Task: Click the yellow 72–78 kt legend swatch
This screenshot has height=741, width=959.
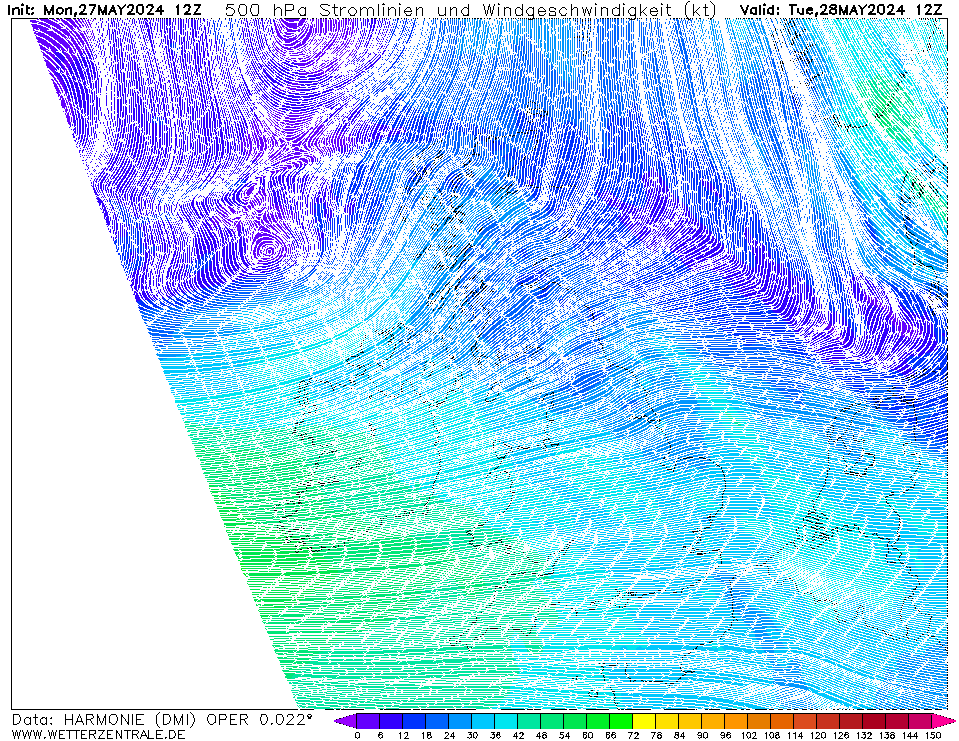Action: point(644,721)
